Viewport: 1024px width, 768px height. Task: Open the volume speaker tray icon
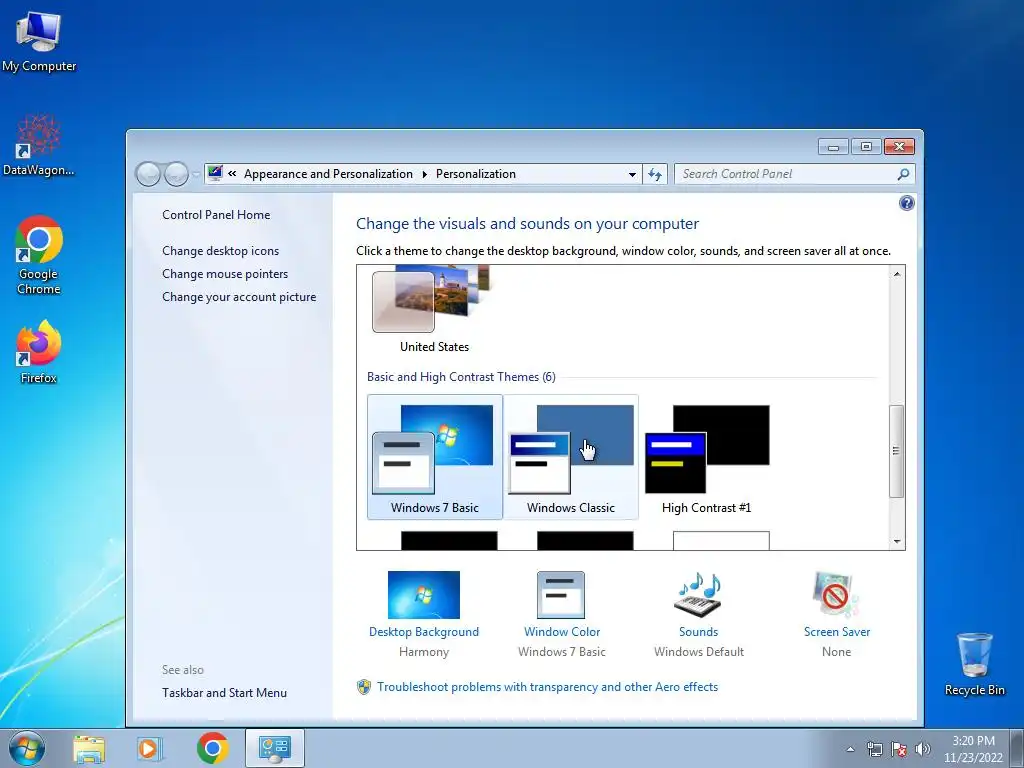pos(923,749)
